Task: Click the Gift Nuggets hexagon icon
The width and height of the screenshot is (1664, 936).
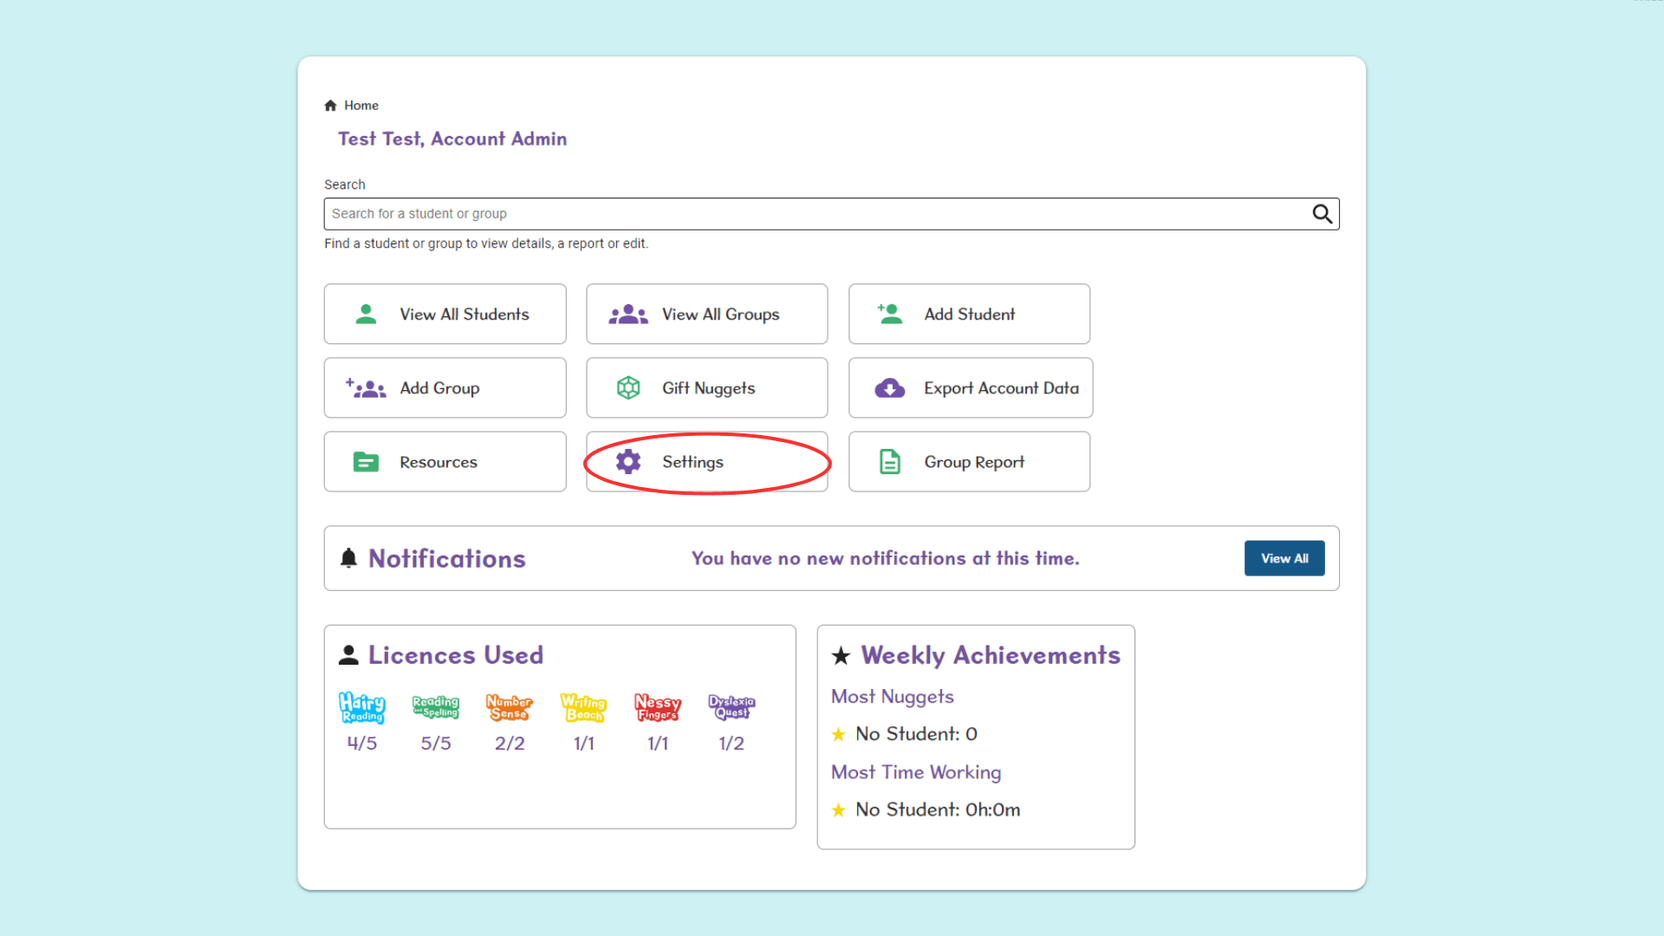Action: pos(628,388)
